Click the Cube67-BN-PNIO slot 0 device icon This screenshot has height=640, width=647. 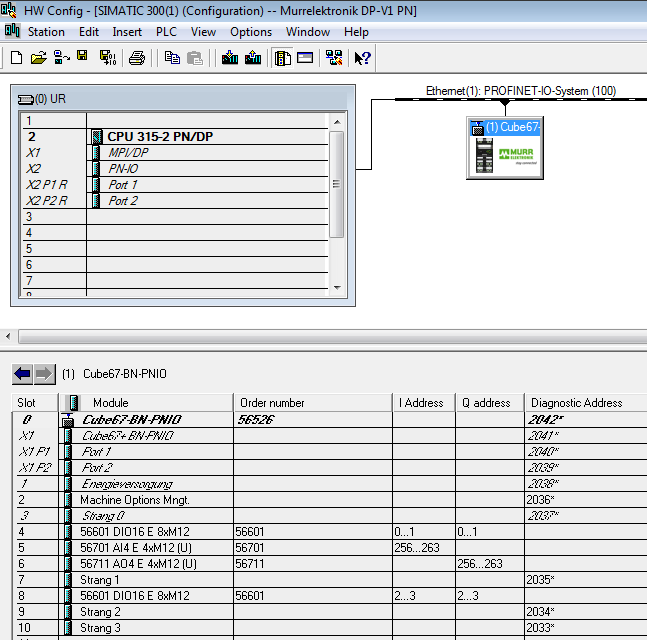click(x=68, y=420)
